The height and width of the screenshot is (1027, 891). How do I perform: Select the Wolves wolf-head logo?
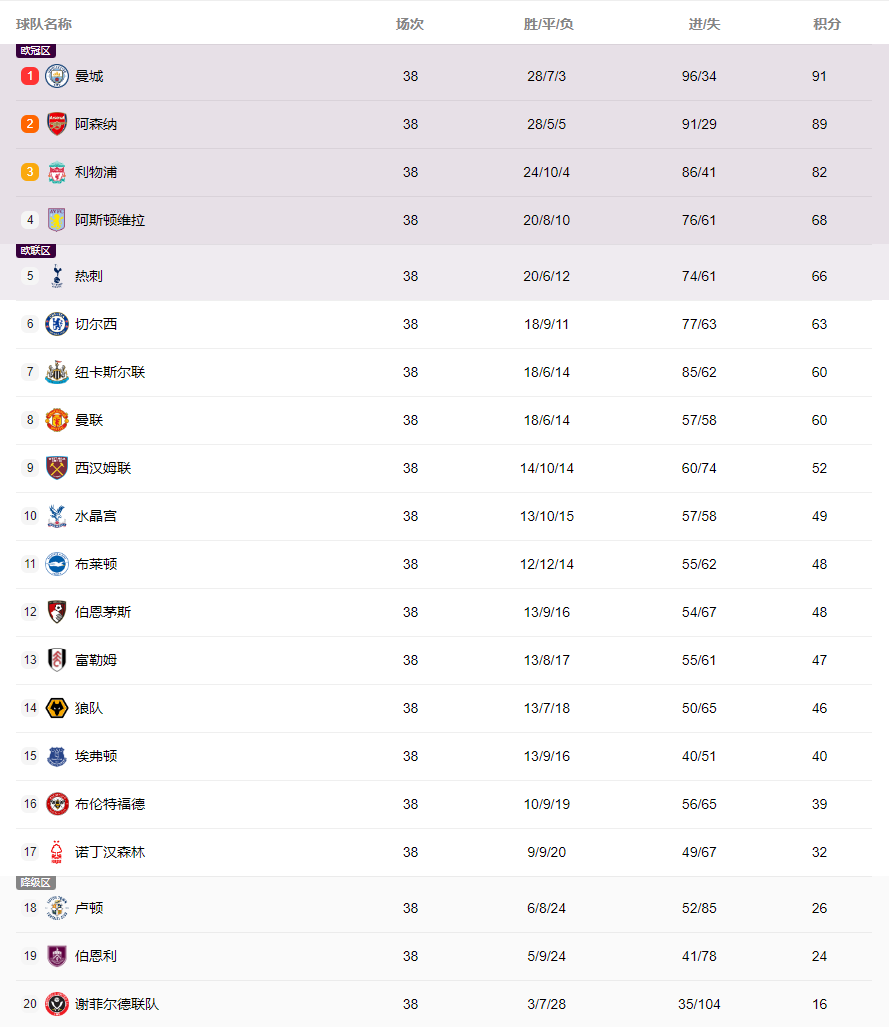[57, 708]
